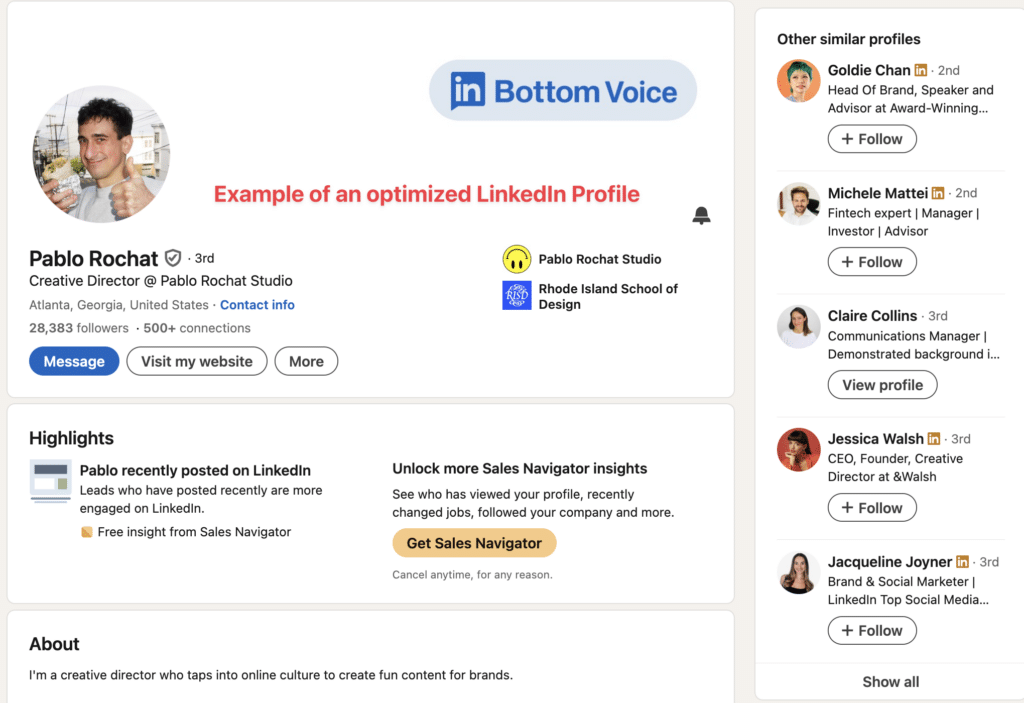Click the notification bell icon
The height and width of the screenshot is (703, 1024).
click(x=701, y=215)
